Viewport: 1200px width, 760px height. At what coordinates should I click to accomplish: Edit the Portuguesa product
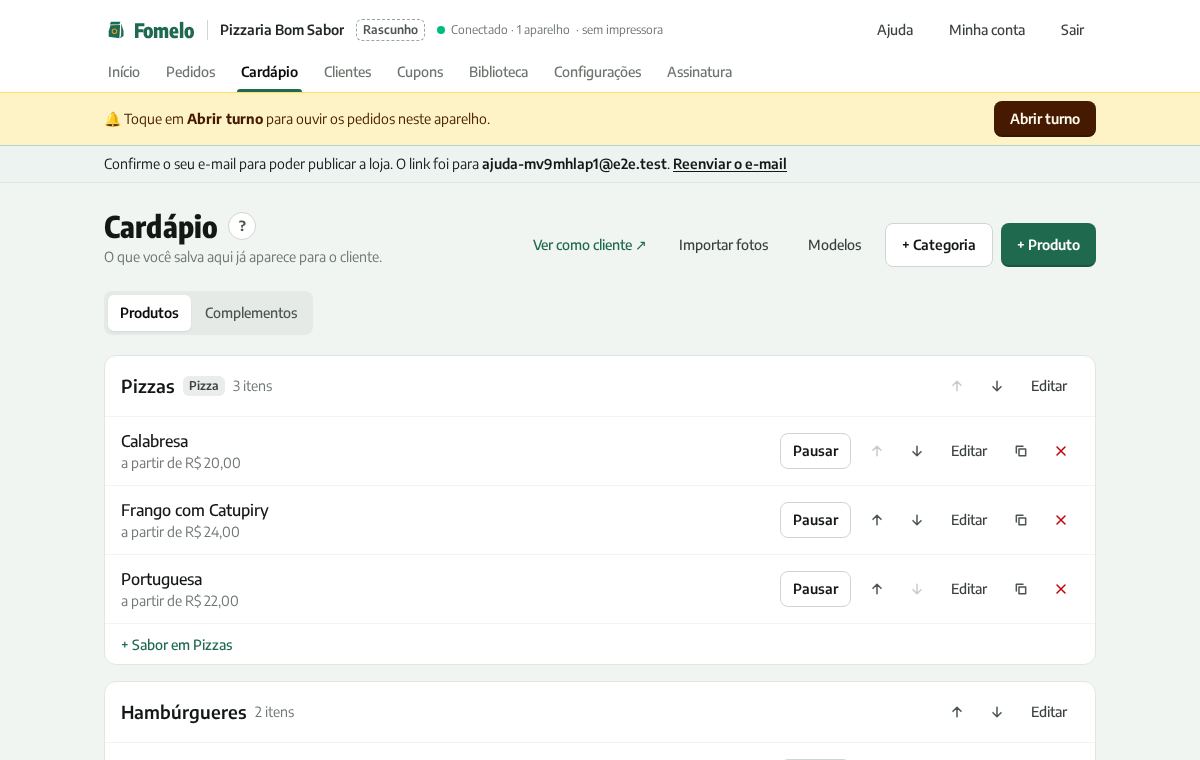point(969,589)
